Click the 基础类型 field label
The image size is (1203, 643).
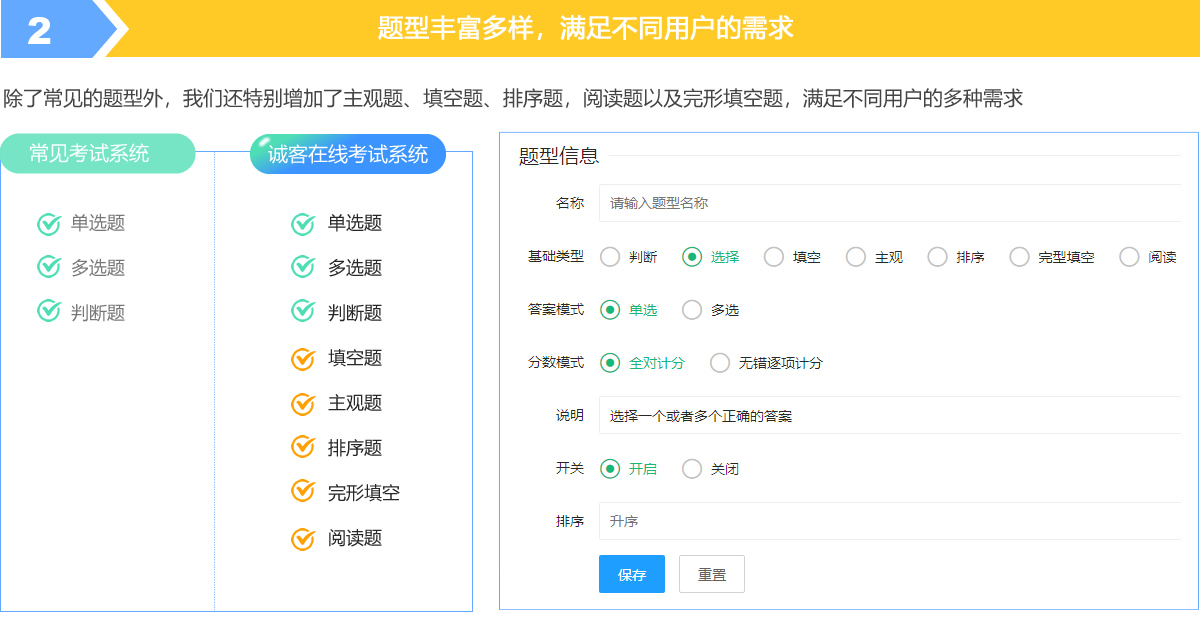point(556,257)
